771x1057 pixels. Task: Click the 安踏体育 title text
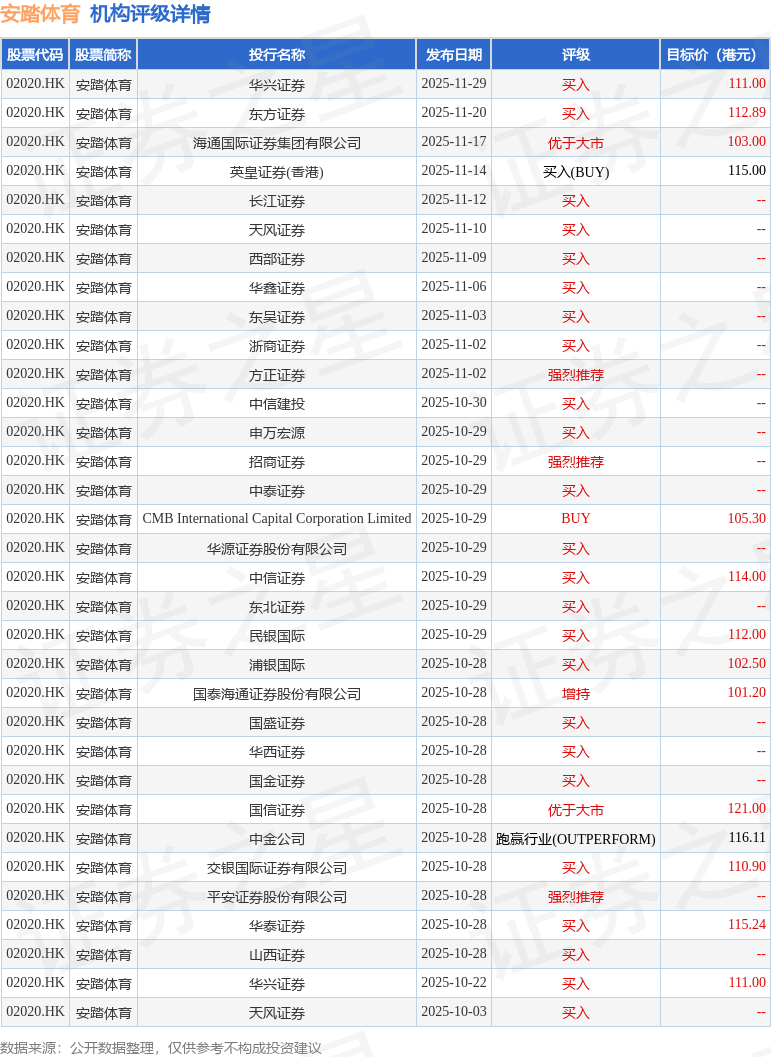coord(40,14)
